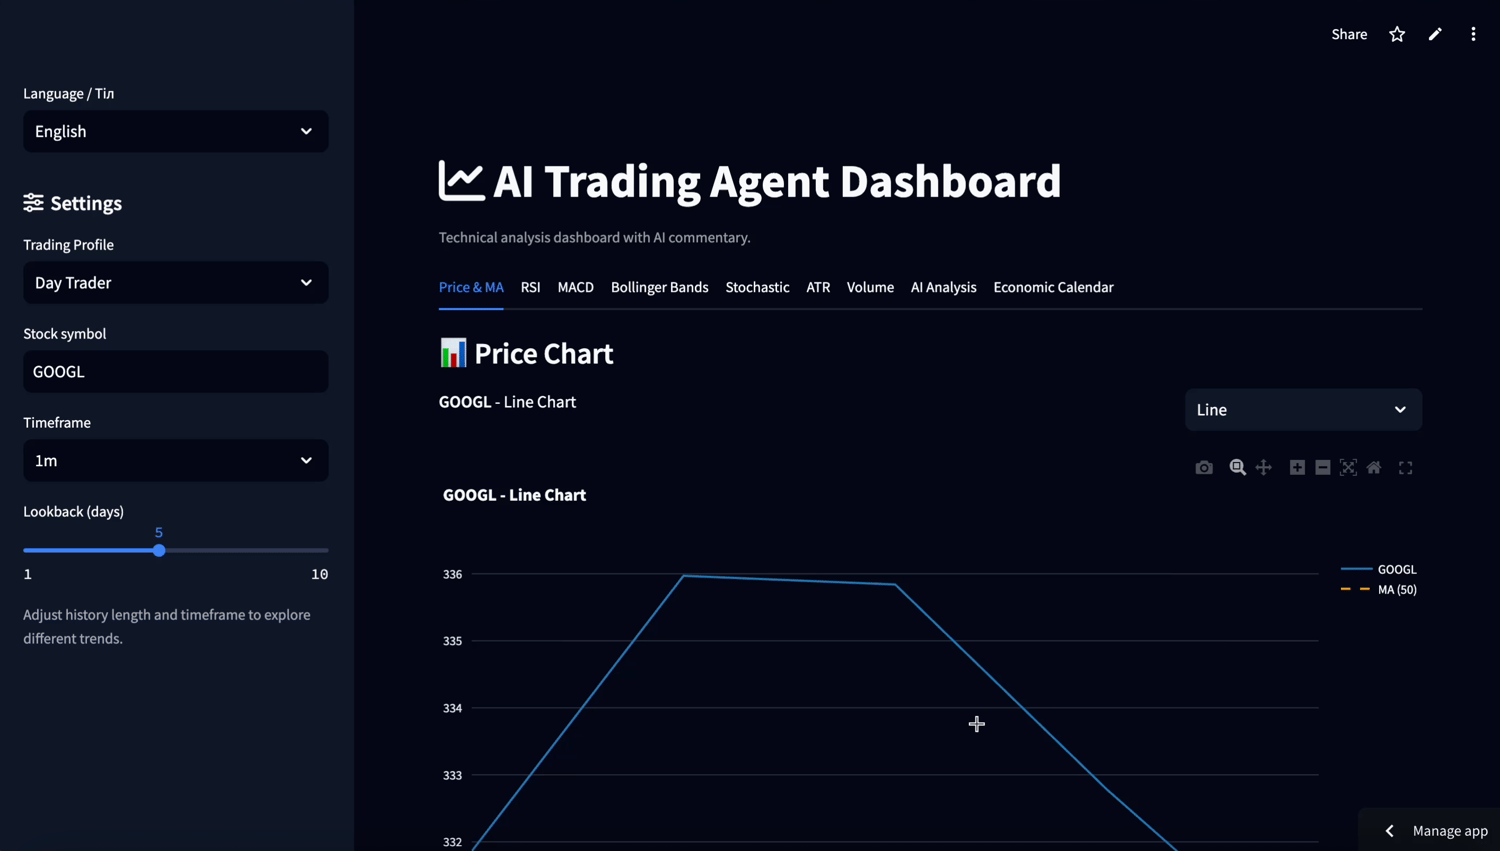Select the chart Zoom magnifier tool
The height and width of the screenshot is (851, 1500).
click(1237, 468)
